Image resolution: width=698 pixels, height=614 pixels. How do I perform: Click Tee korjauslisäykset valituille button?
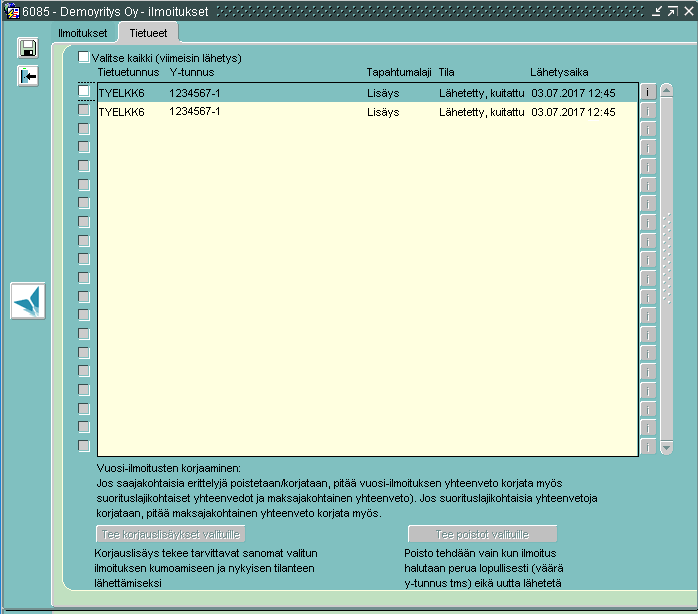tap(170, 534)
